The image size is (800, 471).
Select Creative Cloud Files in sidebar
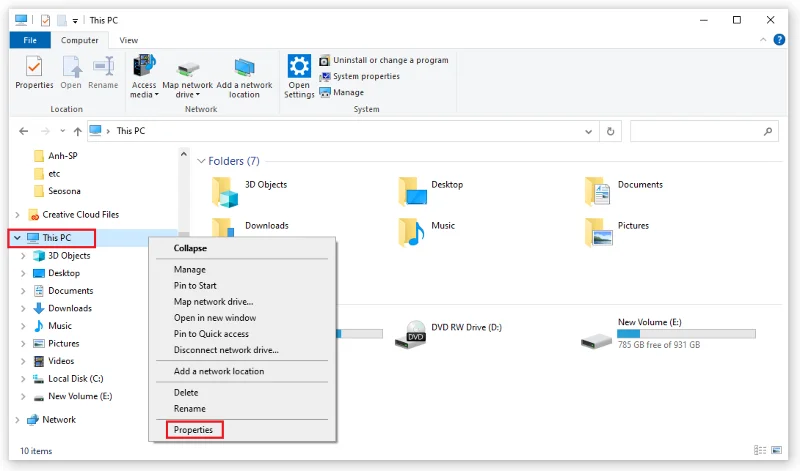coord(74,215)
